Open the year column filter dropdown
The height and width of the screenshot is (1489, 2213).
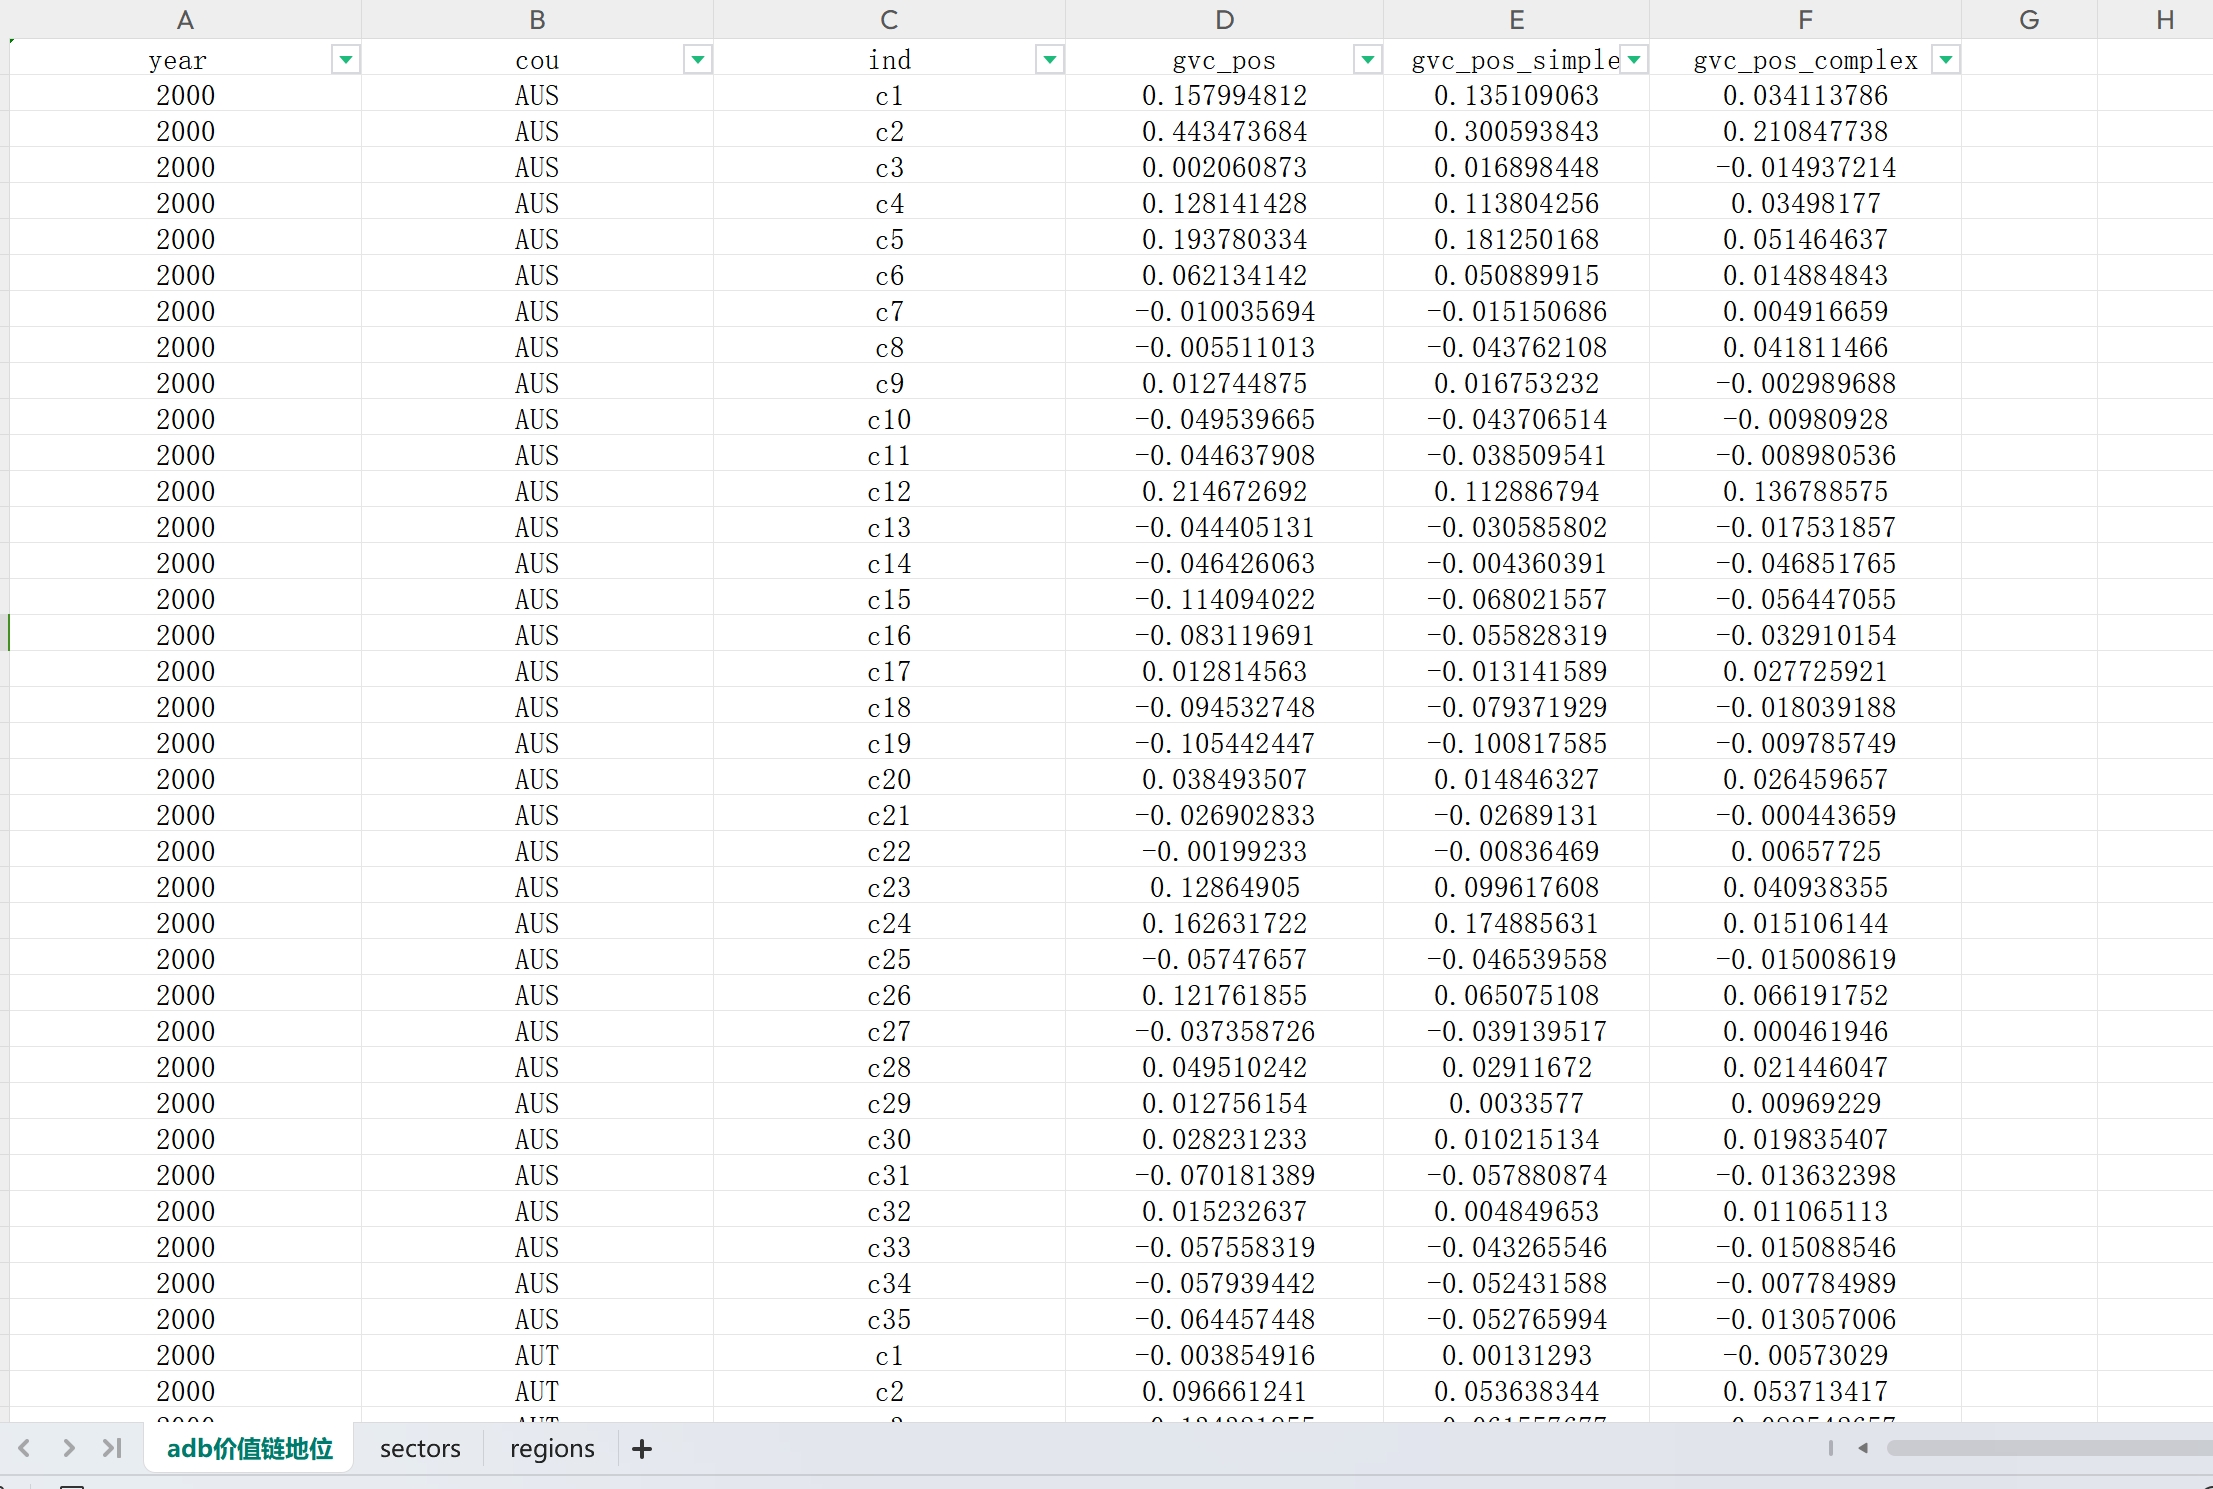[x=345, y=60]
